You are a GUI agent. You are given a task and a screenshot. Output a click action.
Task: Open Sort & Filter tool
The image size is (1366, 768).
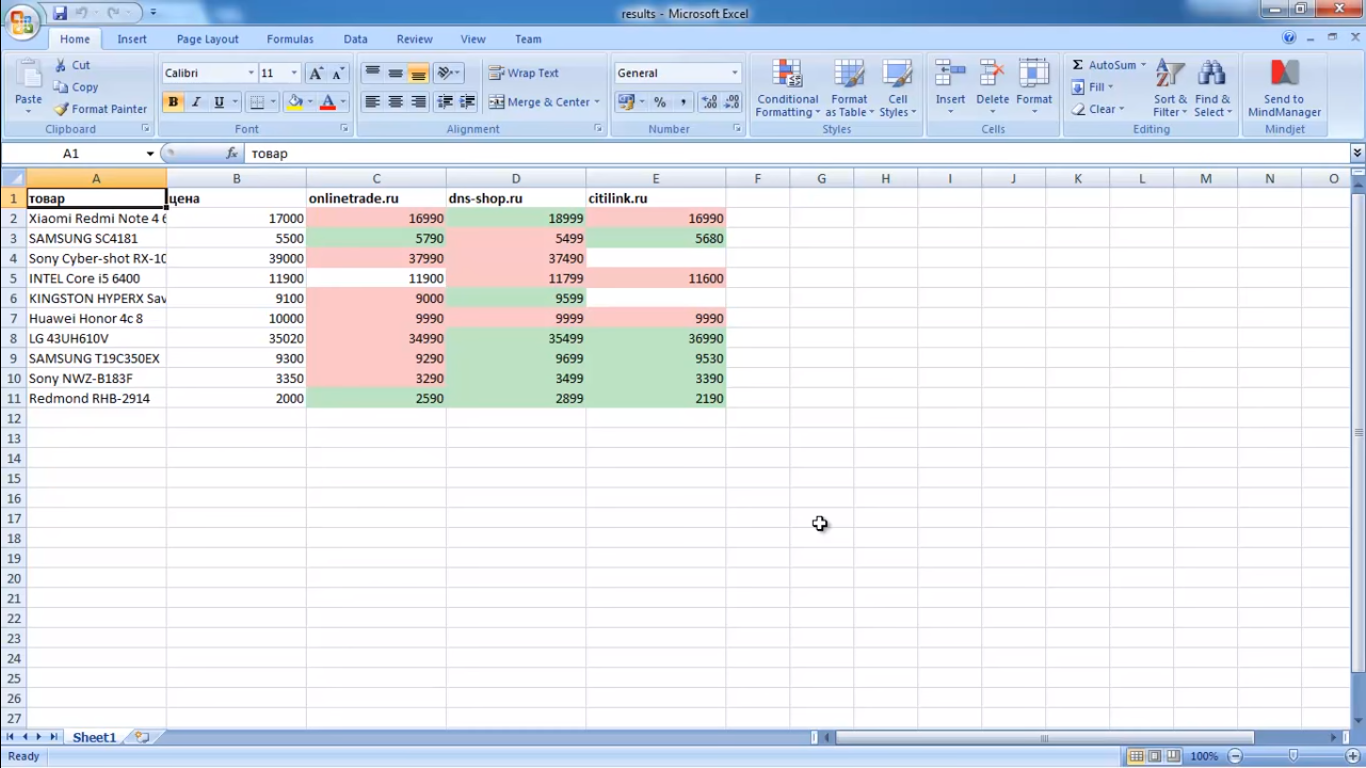point(1169,88)
